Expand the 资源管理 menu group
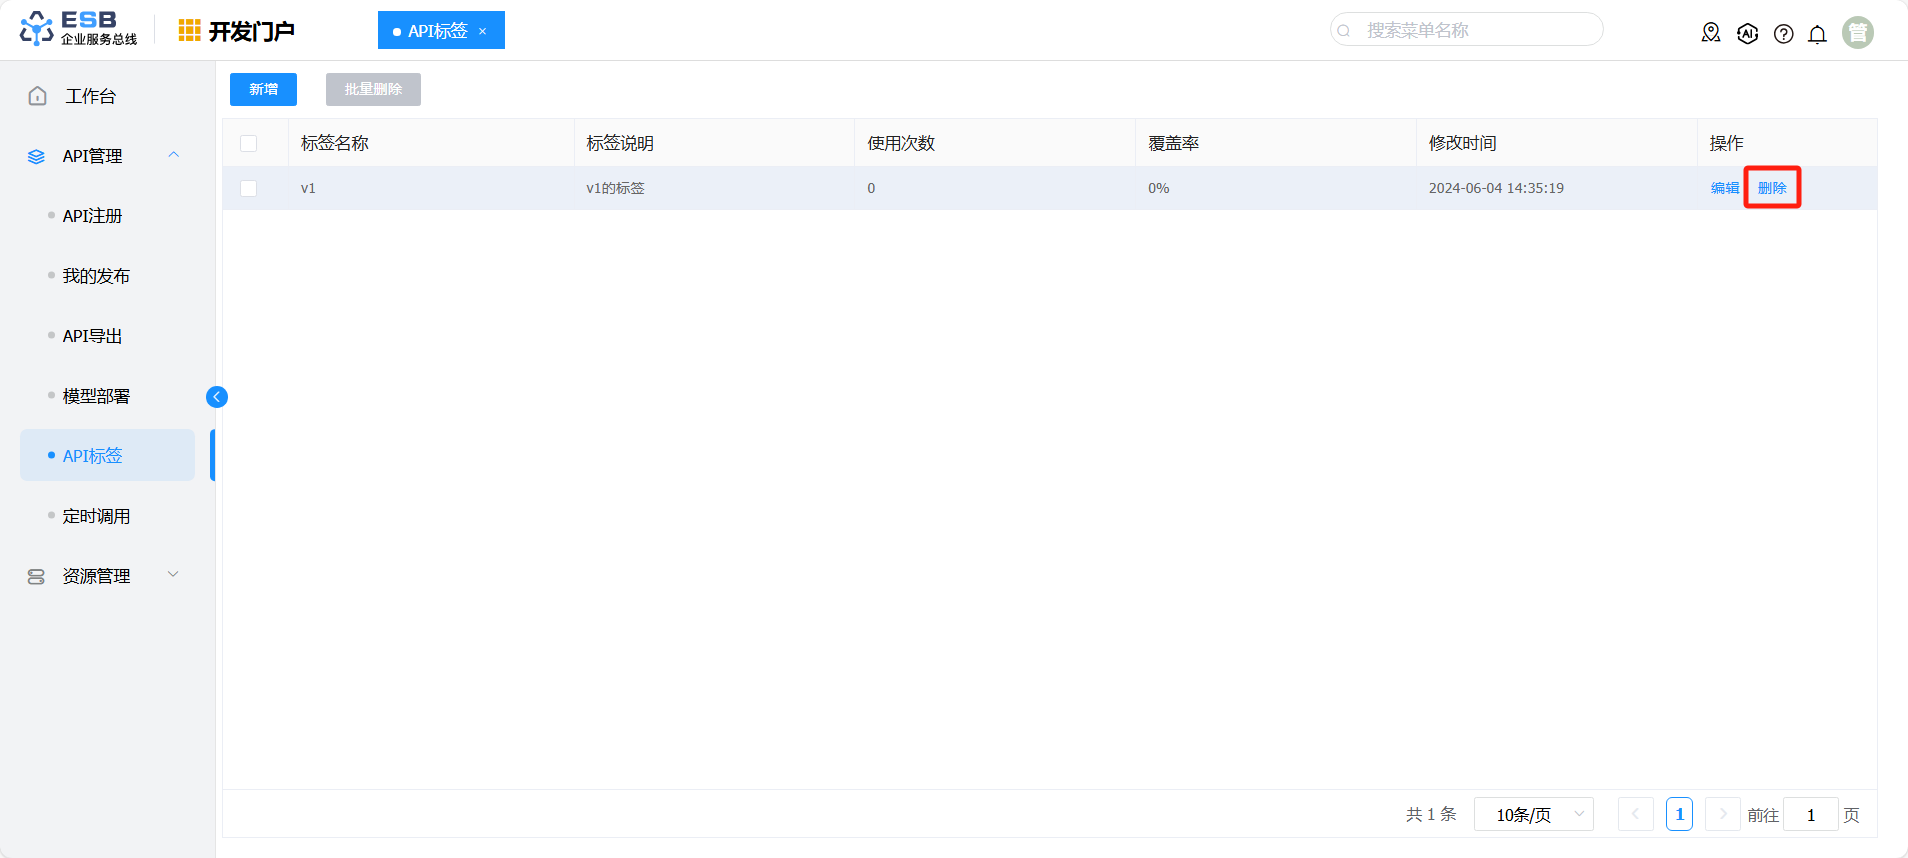This screenshot has width=1908, height=858. tap(174, 575)
